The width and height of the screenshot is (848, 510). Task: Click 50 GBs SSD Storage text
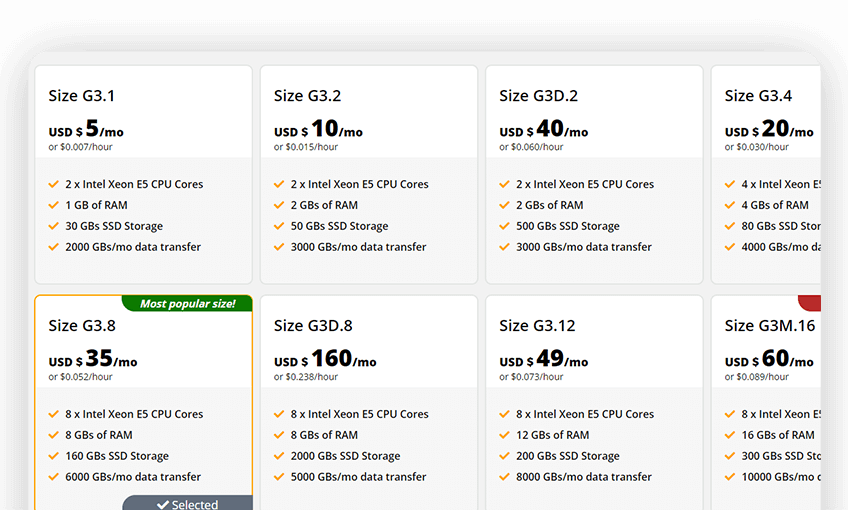coord(340,226)
